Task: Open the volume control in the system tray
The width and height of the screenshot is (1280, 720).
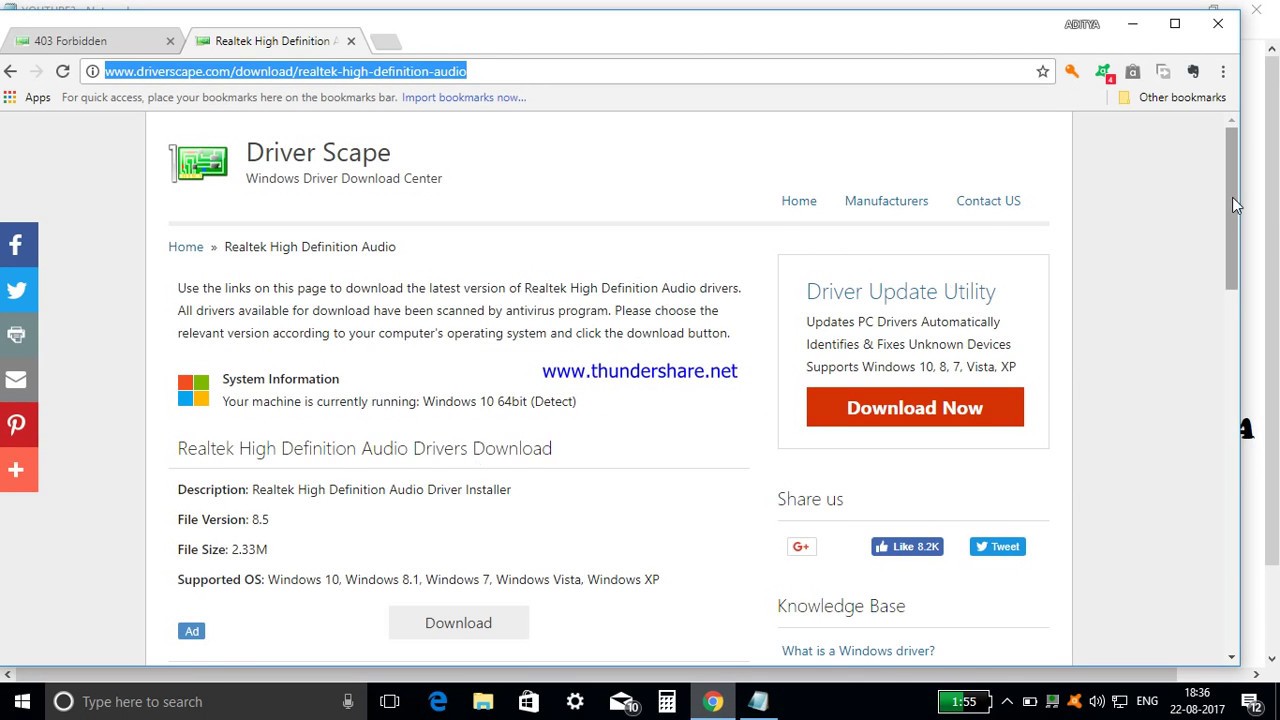Action: [x=1097, y=701]
